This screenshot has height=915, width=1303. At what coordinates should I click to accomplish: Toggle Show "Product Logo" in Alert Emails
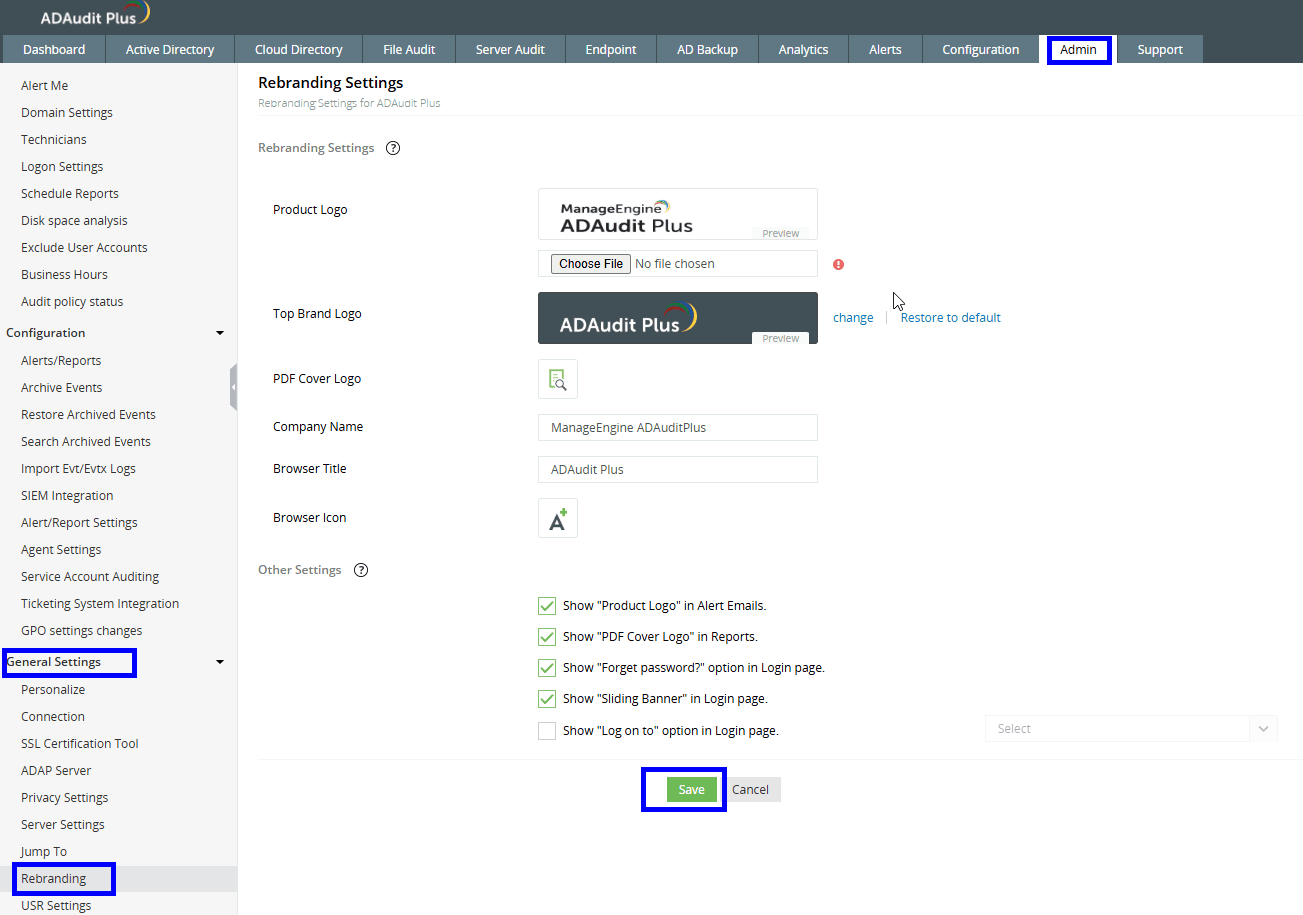547,605
